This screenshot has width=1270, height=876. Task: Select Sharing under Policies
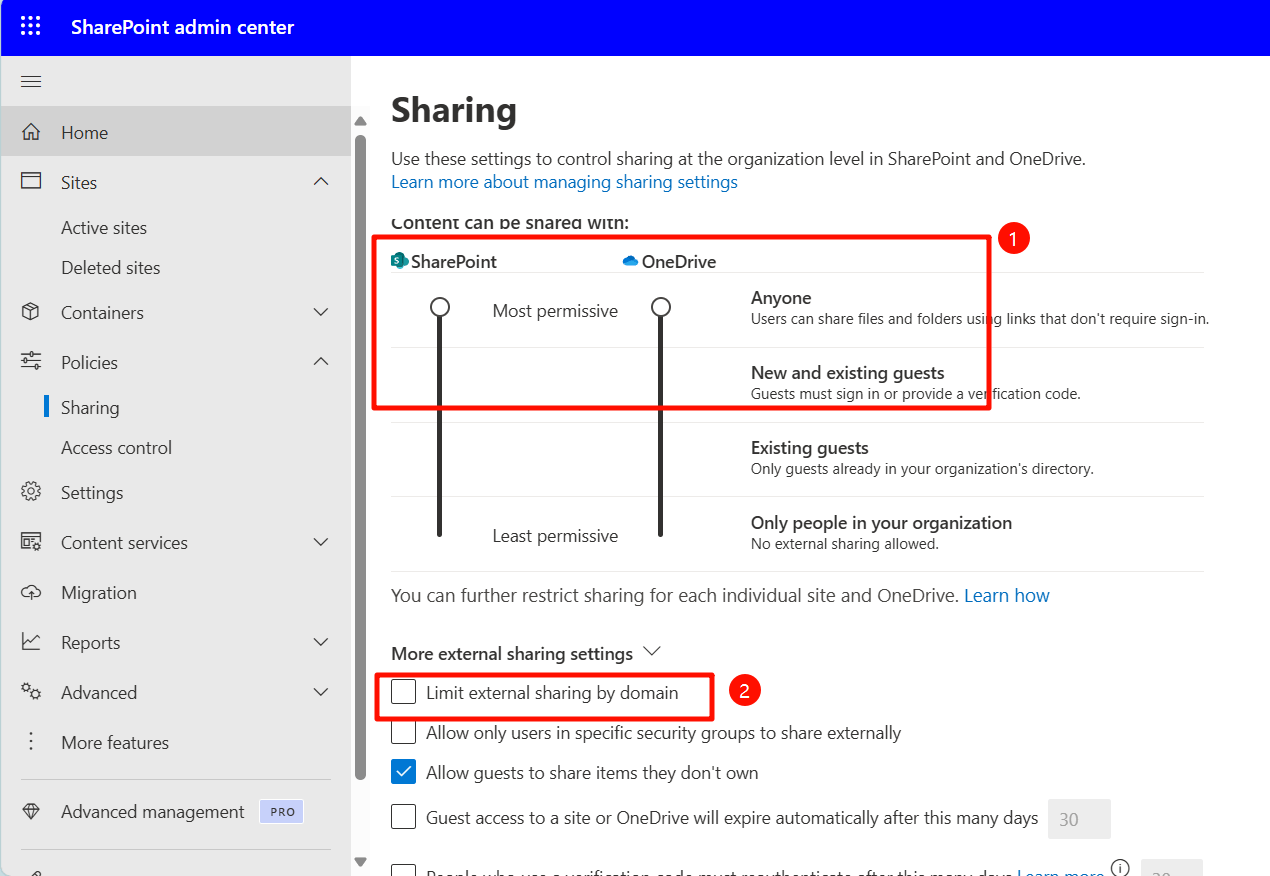[90, 407]
